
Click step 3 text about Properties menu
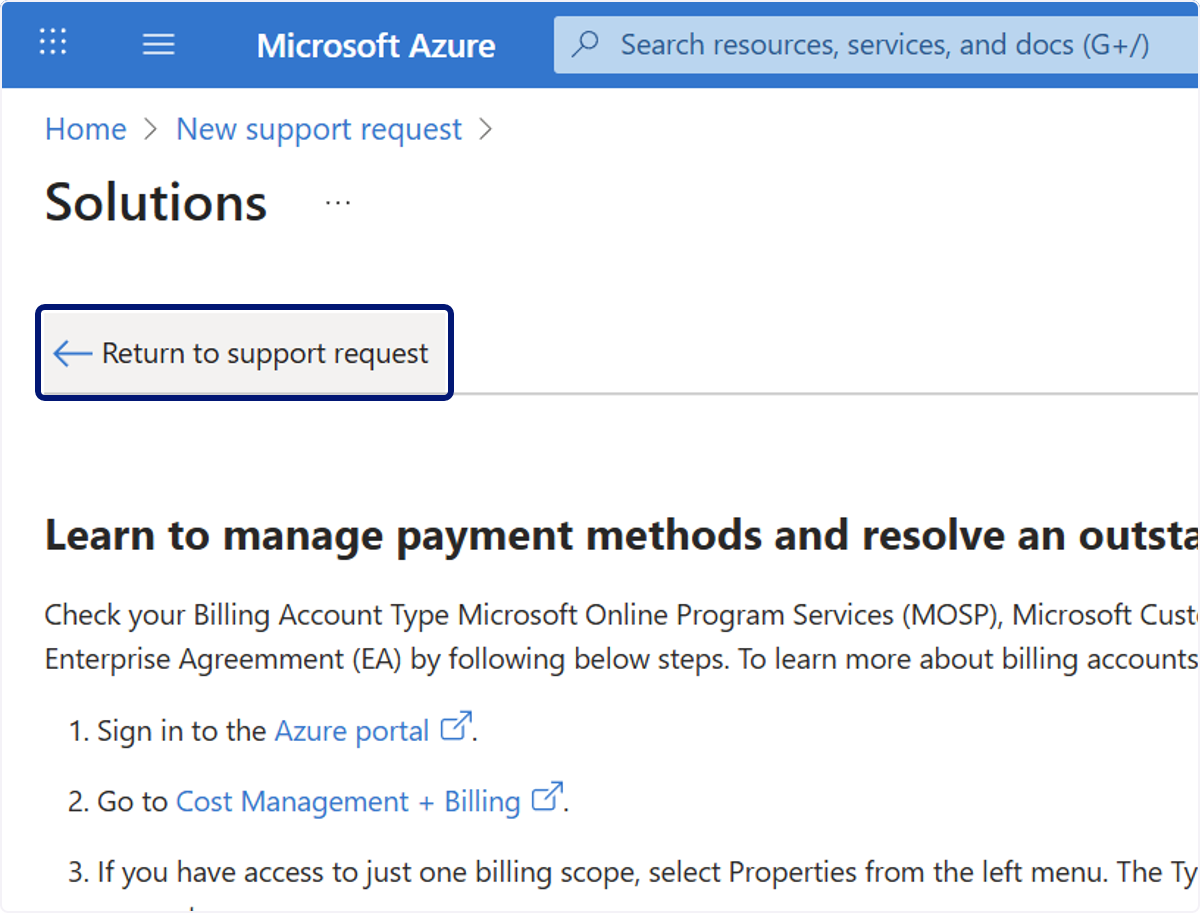[633, 872]
